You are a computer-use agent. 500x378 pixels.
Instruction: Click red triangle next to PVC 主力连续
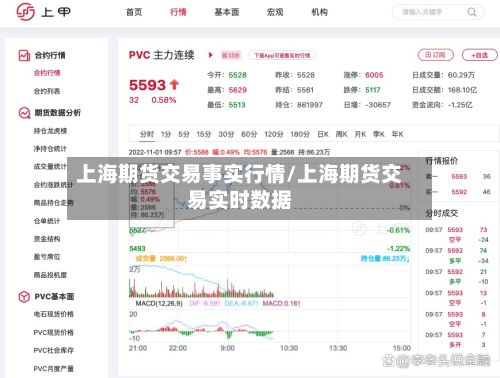tap(210, 55)
